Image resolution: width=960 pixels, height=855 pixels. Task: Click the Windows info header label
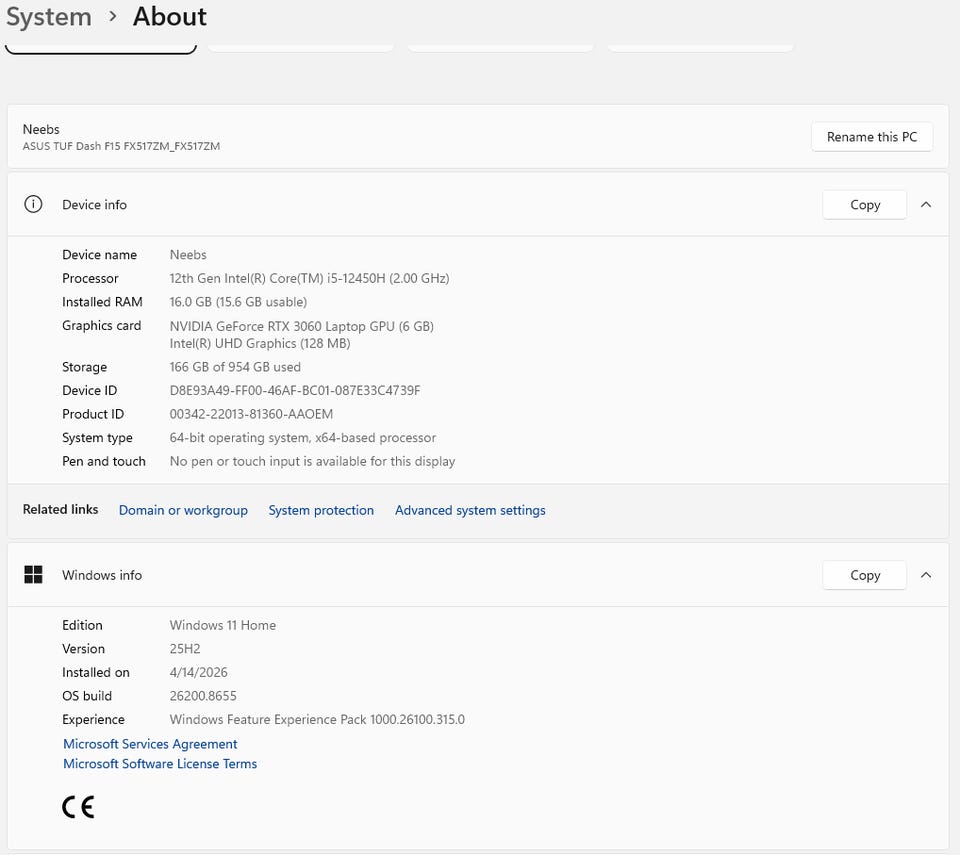click(102, 575)
